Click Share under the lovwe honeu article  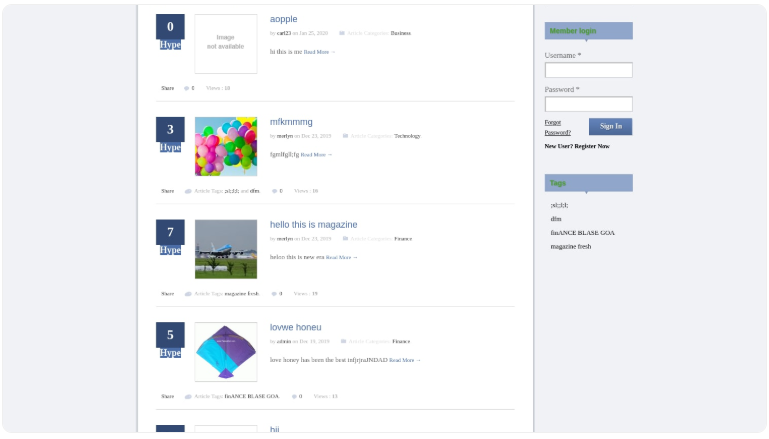[168, 396]
